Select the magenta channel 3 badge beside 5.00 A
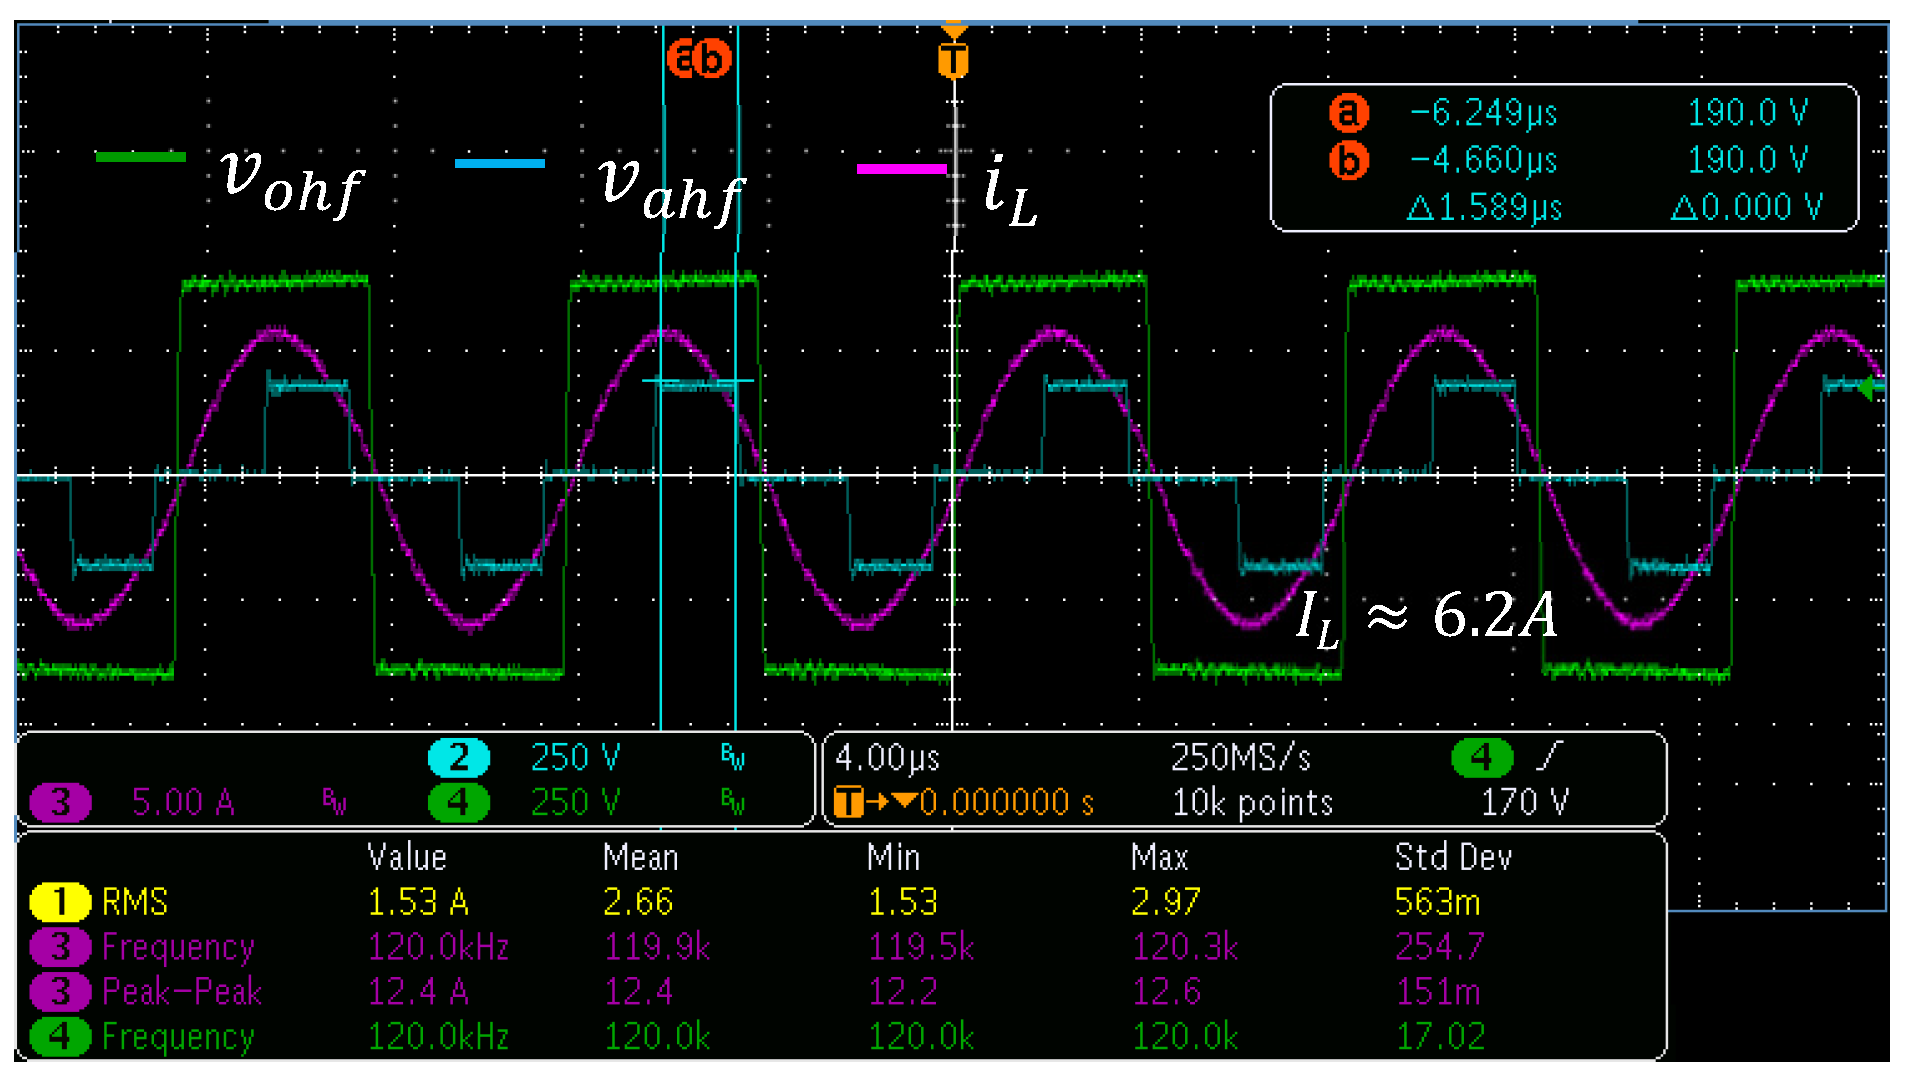The height and width of the screenshot is (1073, 1905). [x=60, y=802]
